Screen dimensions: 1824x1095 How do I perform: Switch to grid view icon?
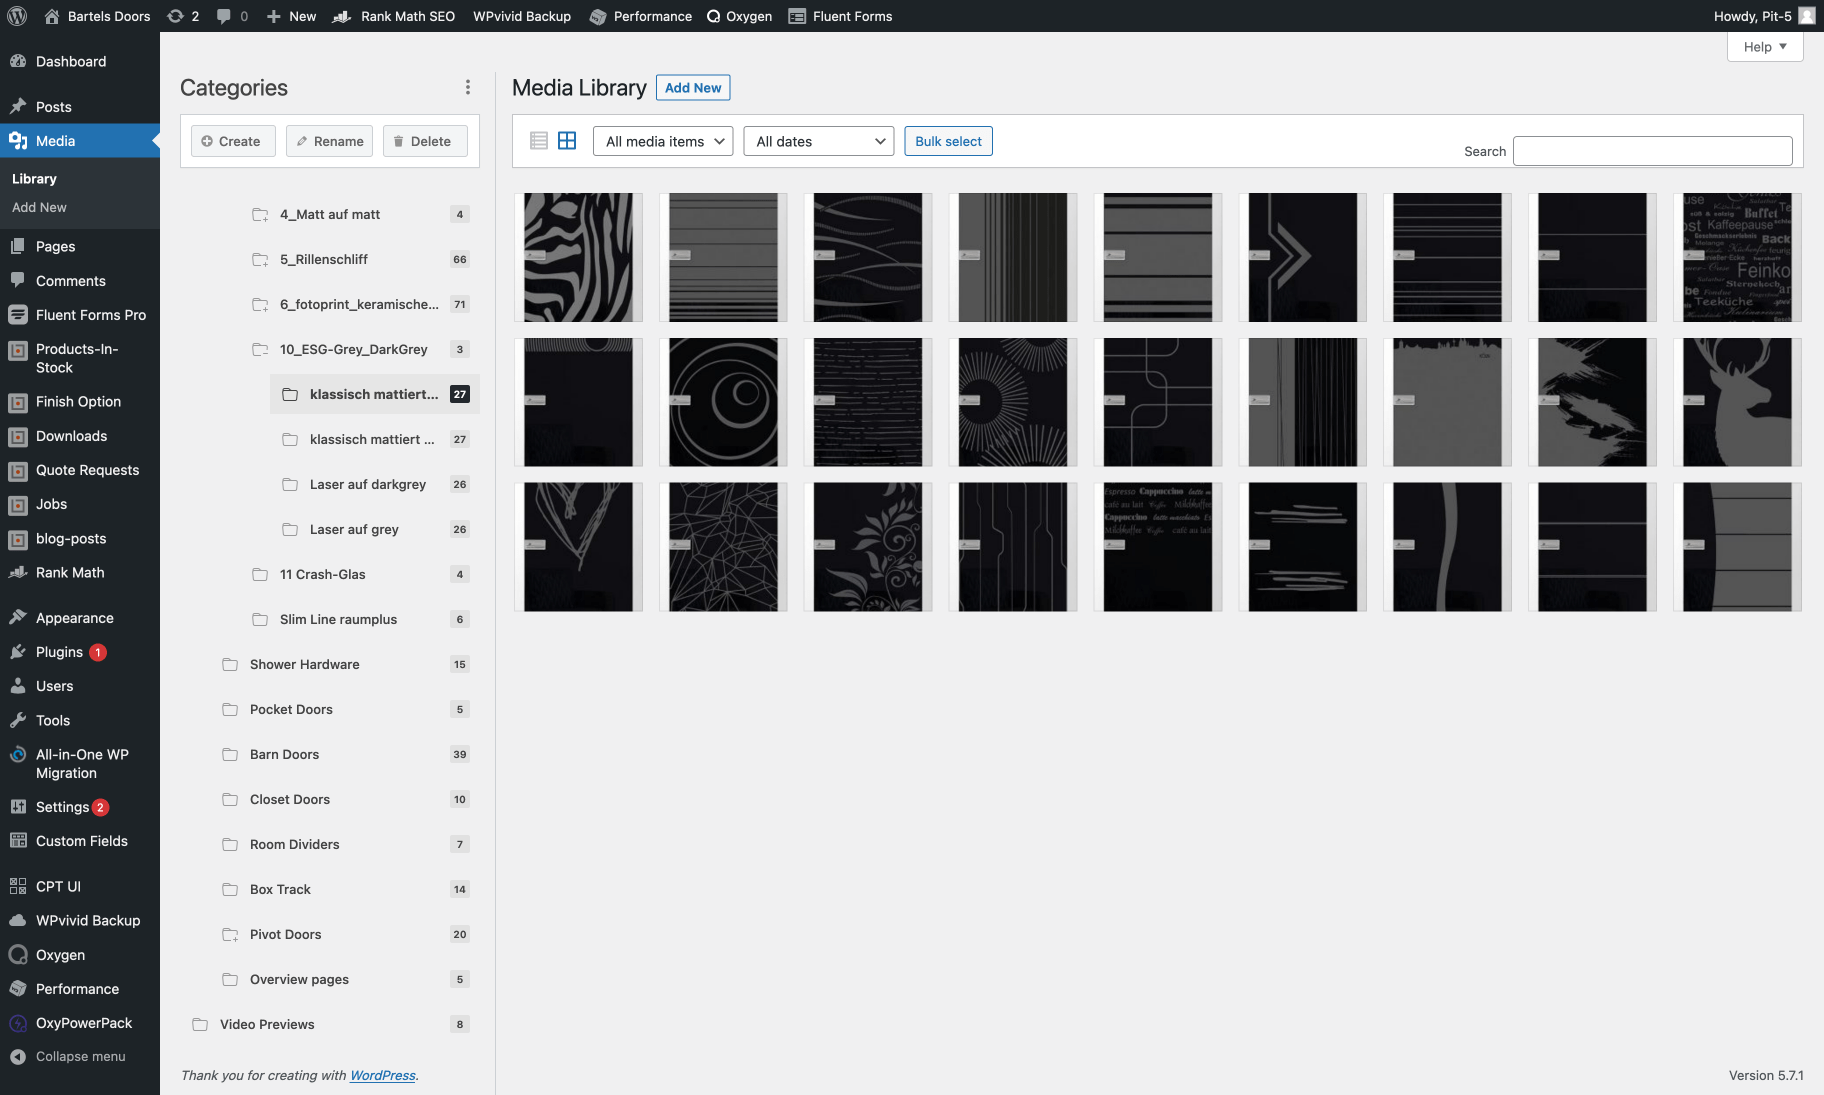click(567, 141)
